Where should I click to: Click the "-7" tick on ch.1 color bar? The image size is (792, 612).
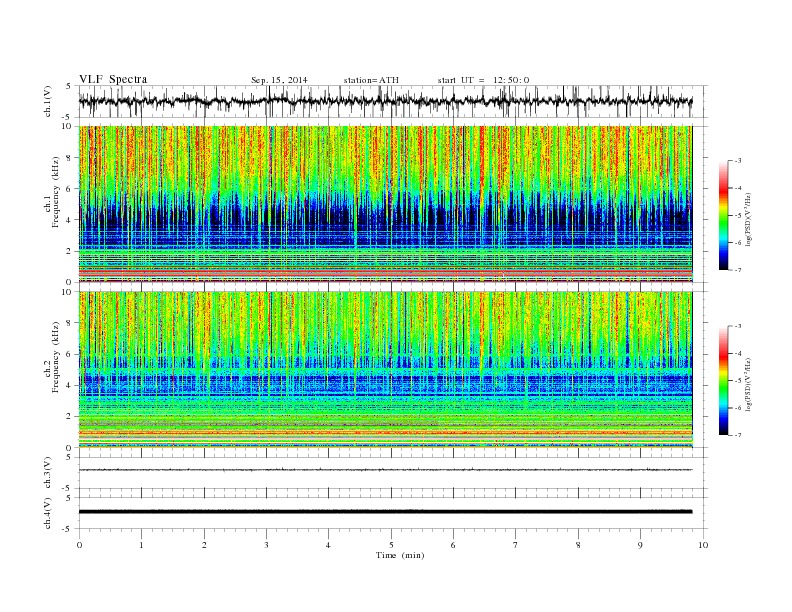tap(737, 270)
